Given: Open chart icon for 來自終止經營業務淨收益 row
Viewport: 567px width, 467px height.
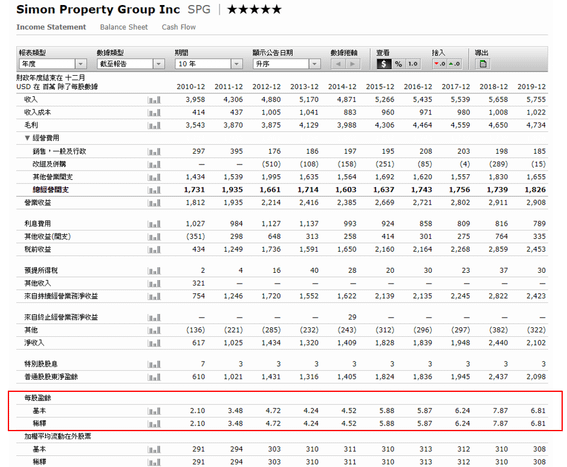Looking at the screenshot, I should click(154, 318).
